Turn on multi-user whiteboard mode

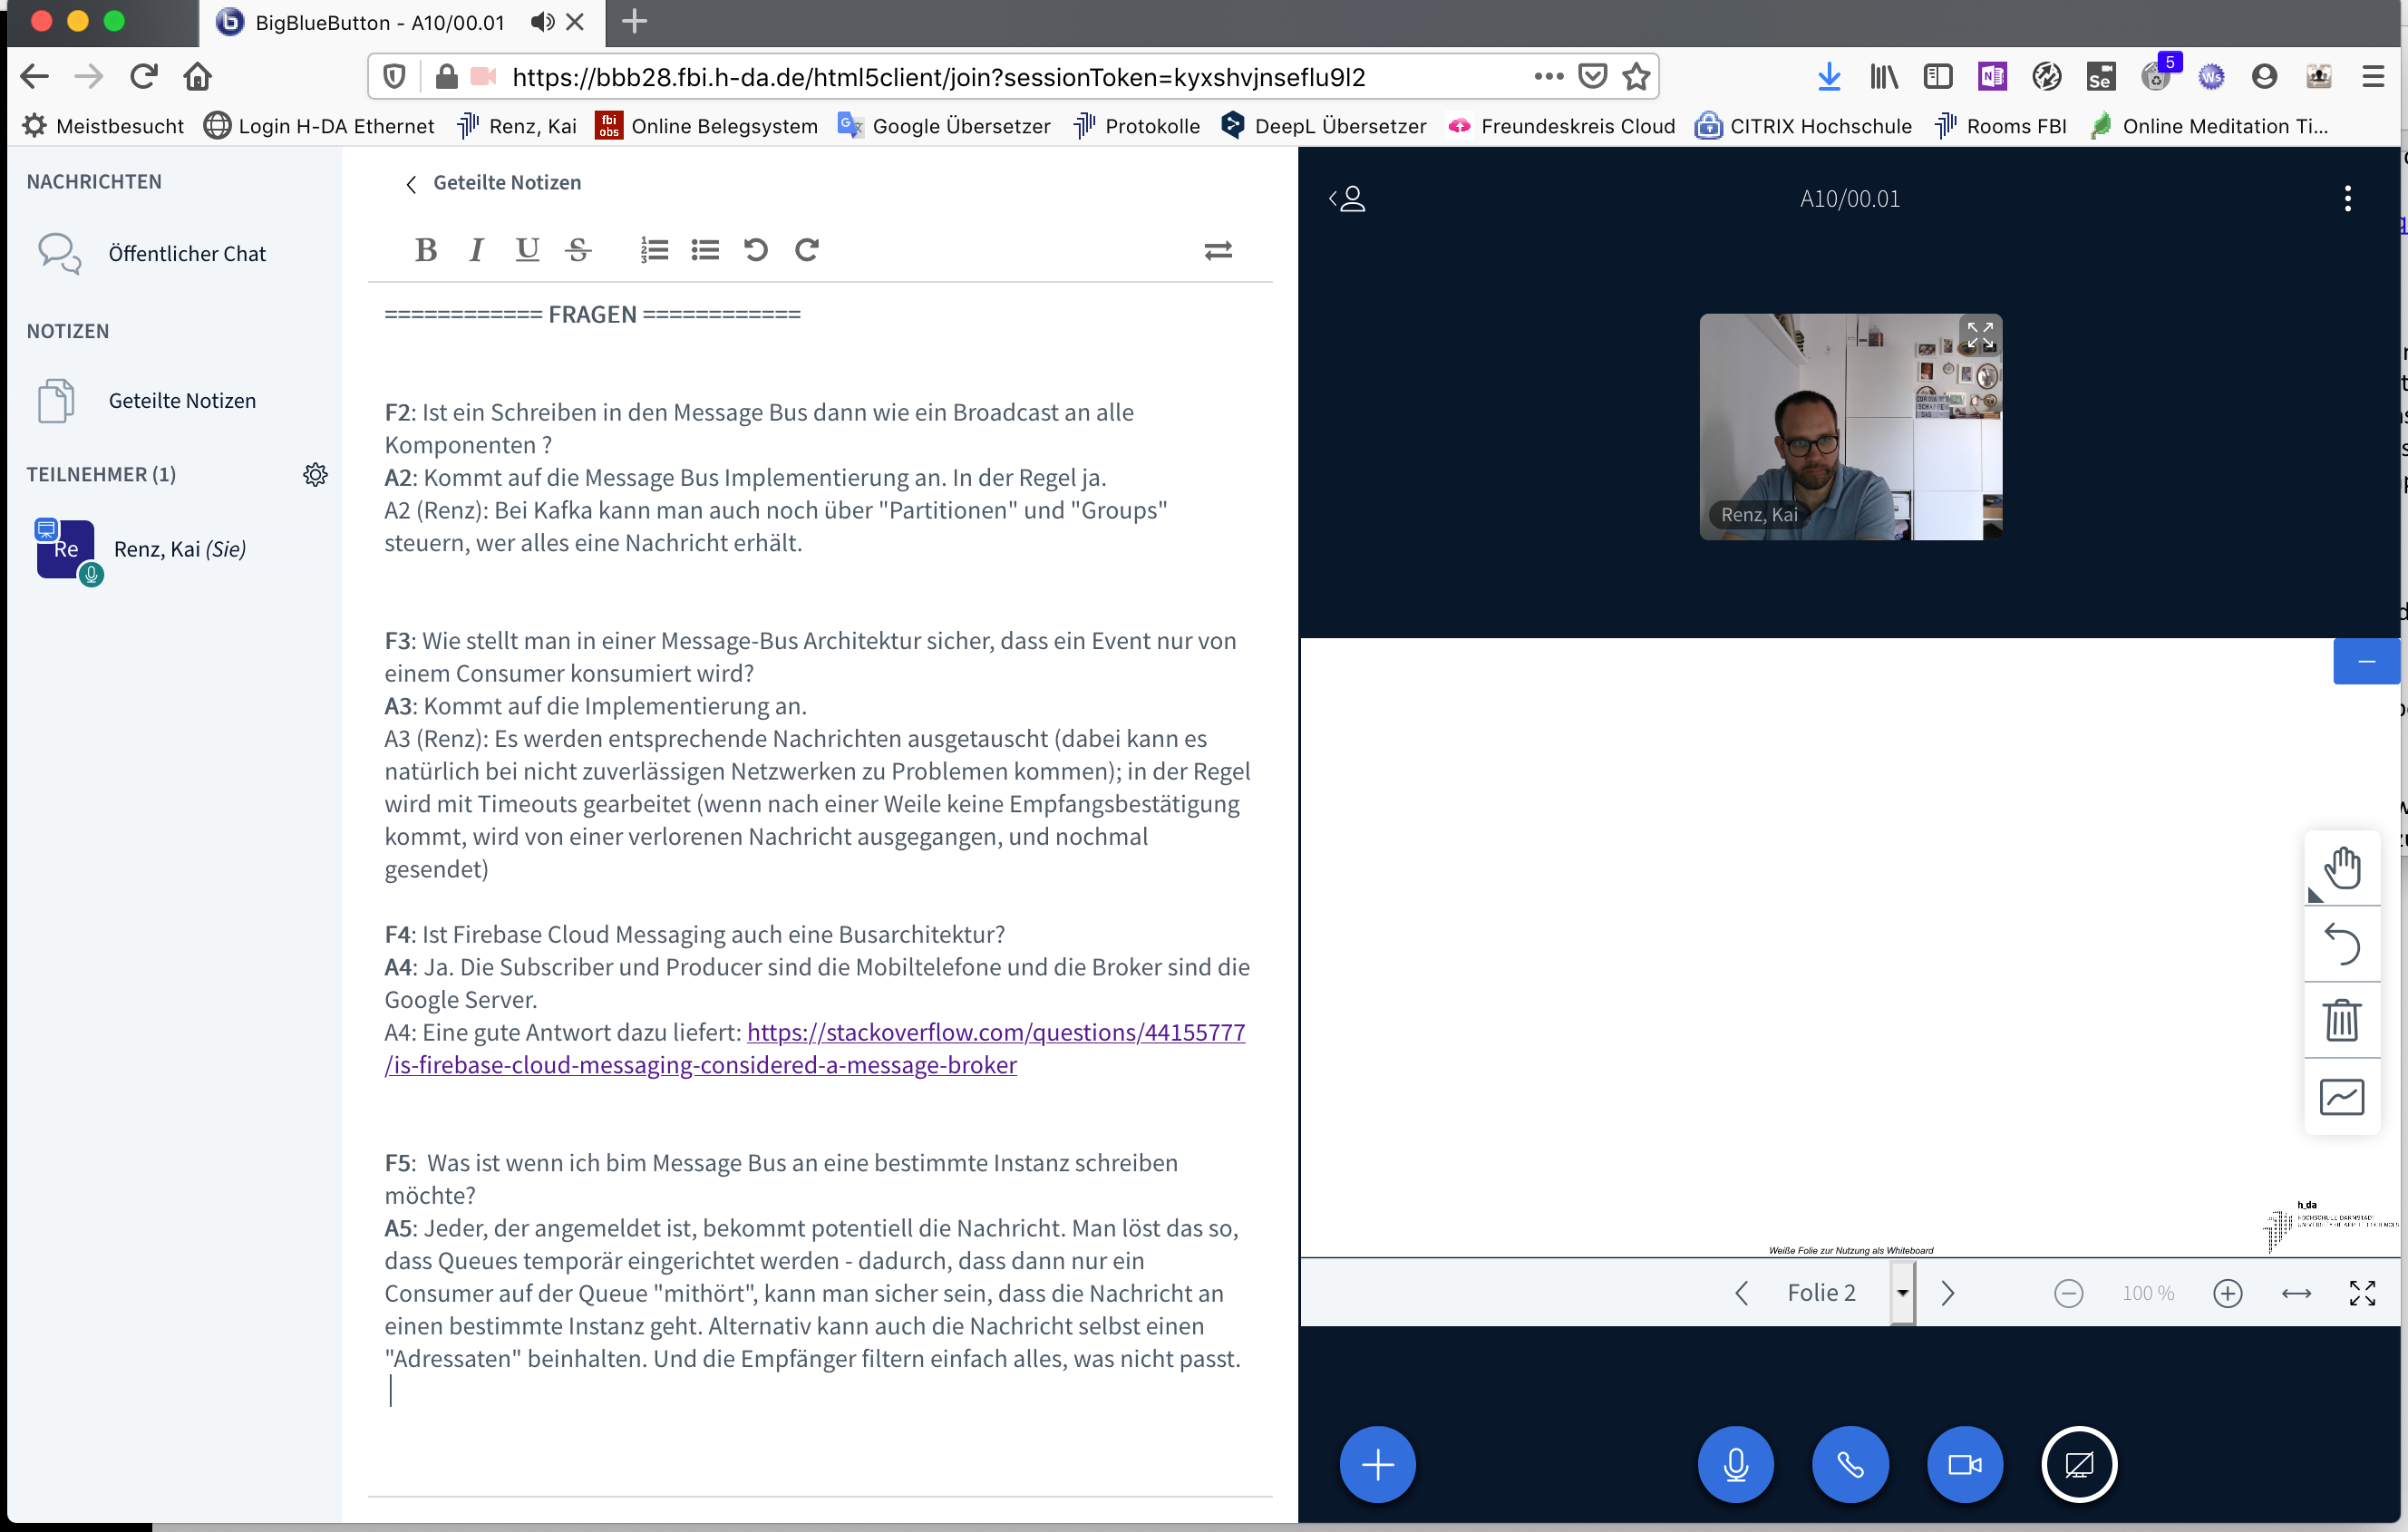tap(2341, 1096)
